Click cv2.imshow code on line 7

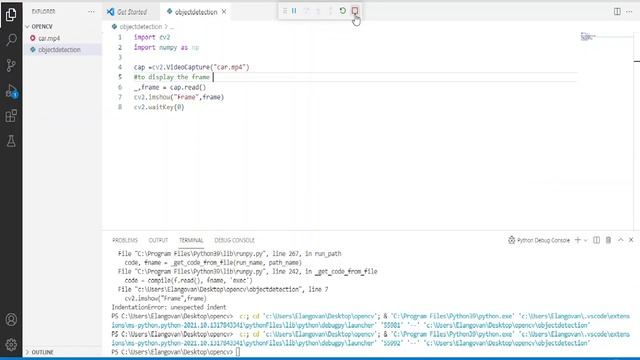pos(179,97)
